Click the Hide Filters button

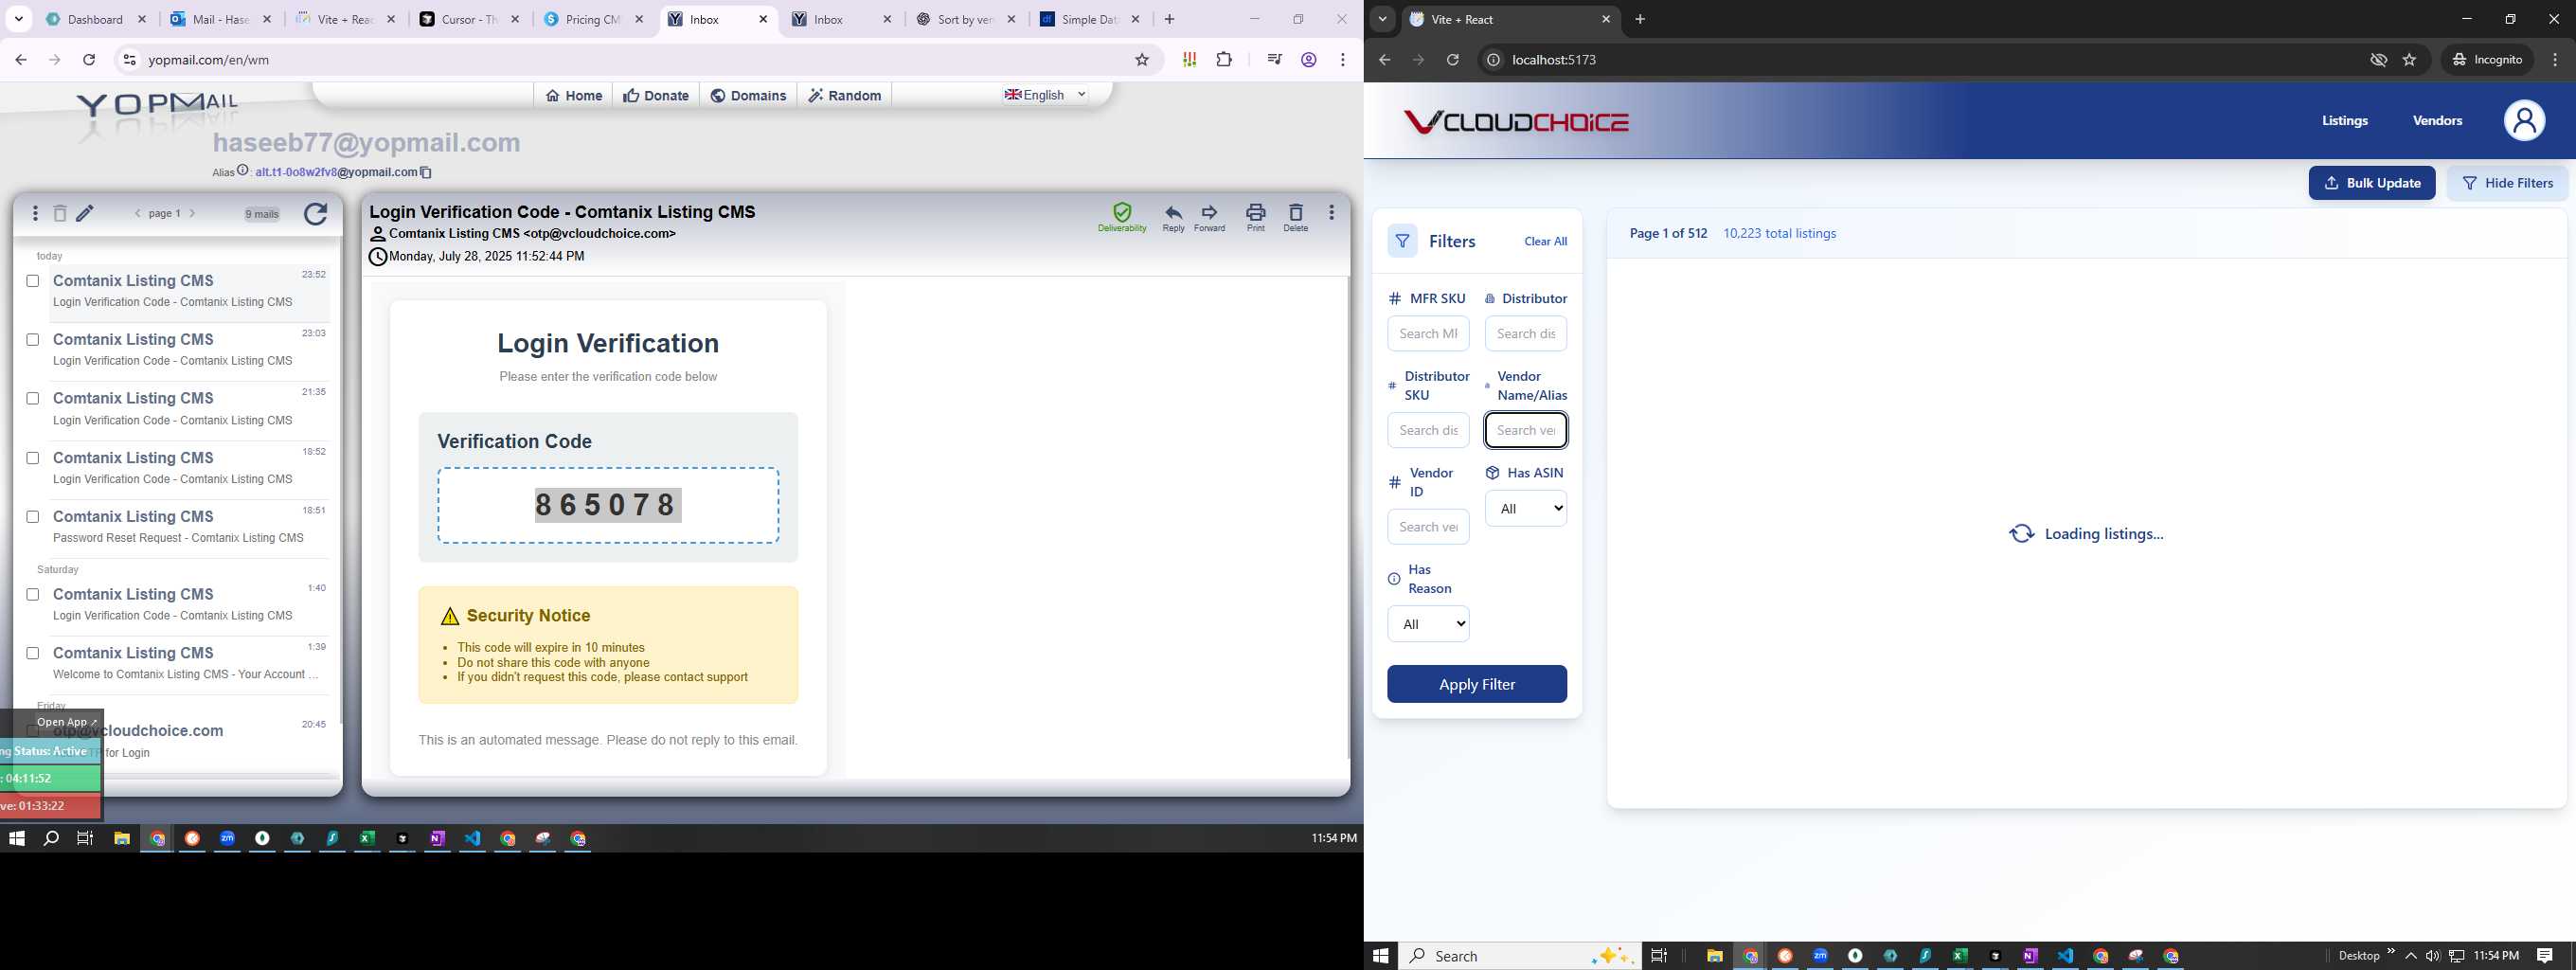2507,183
